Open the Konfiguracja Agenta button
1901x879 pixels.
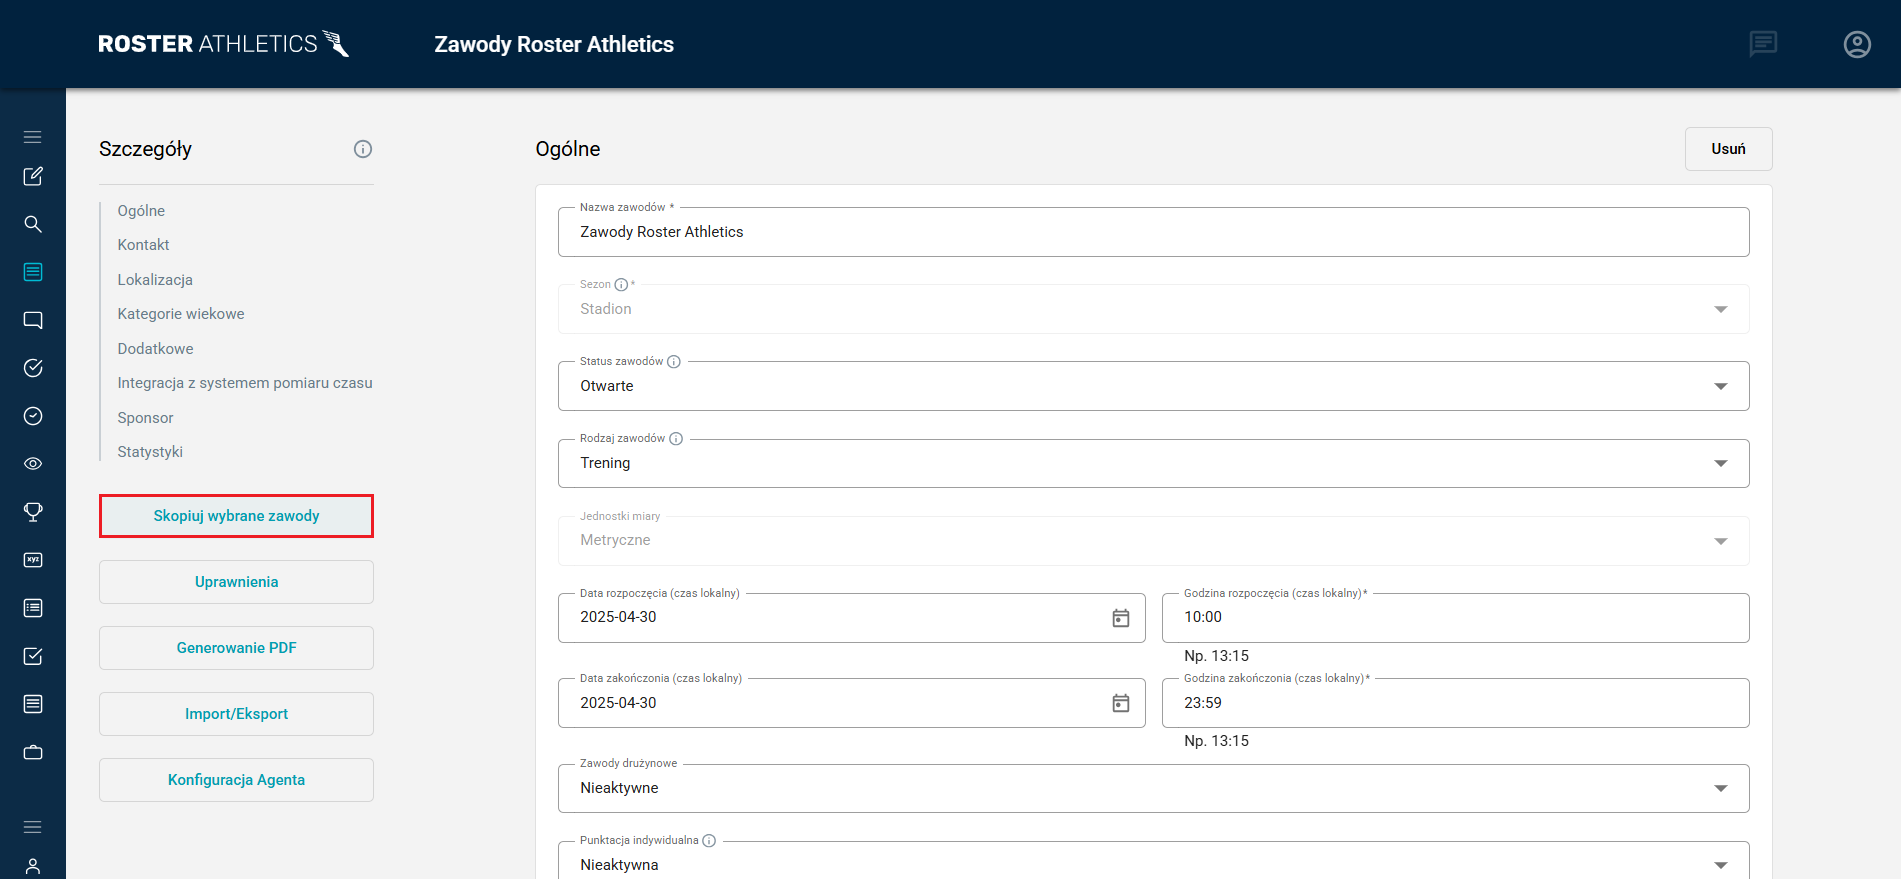click(x=236, y=780)
